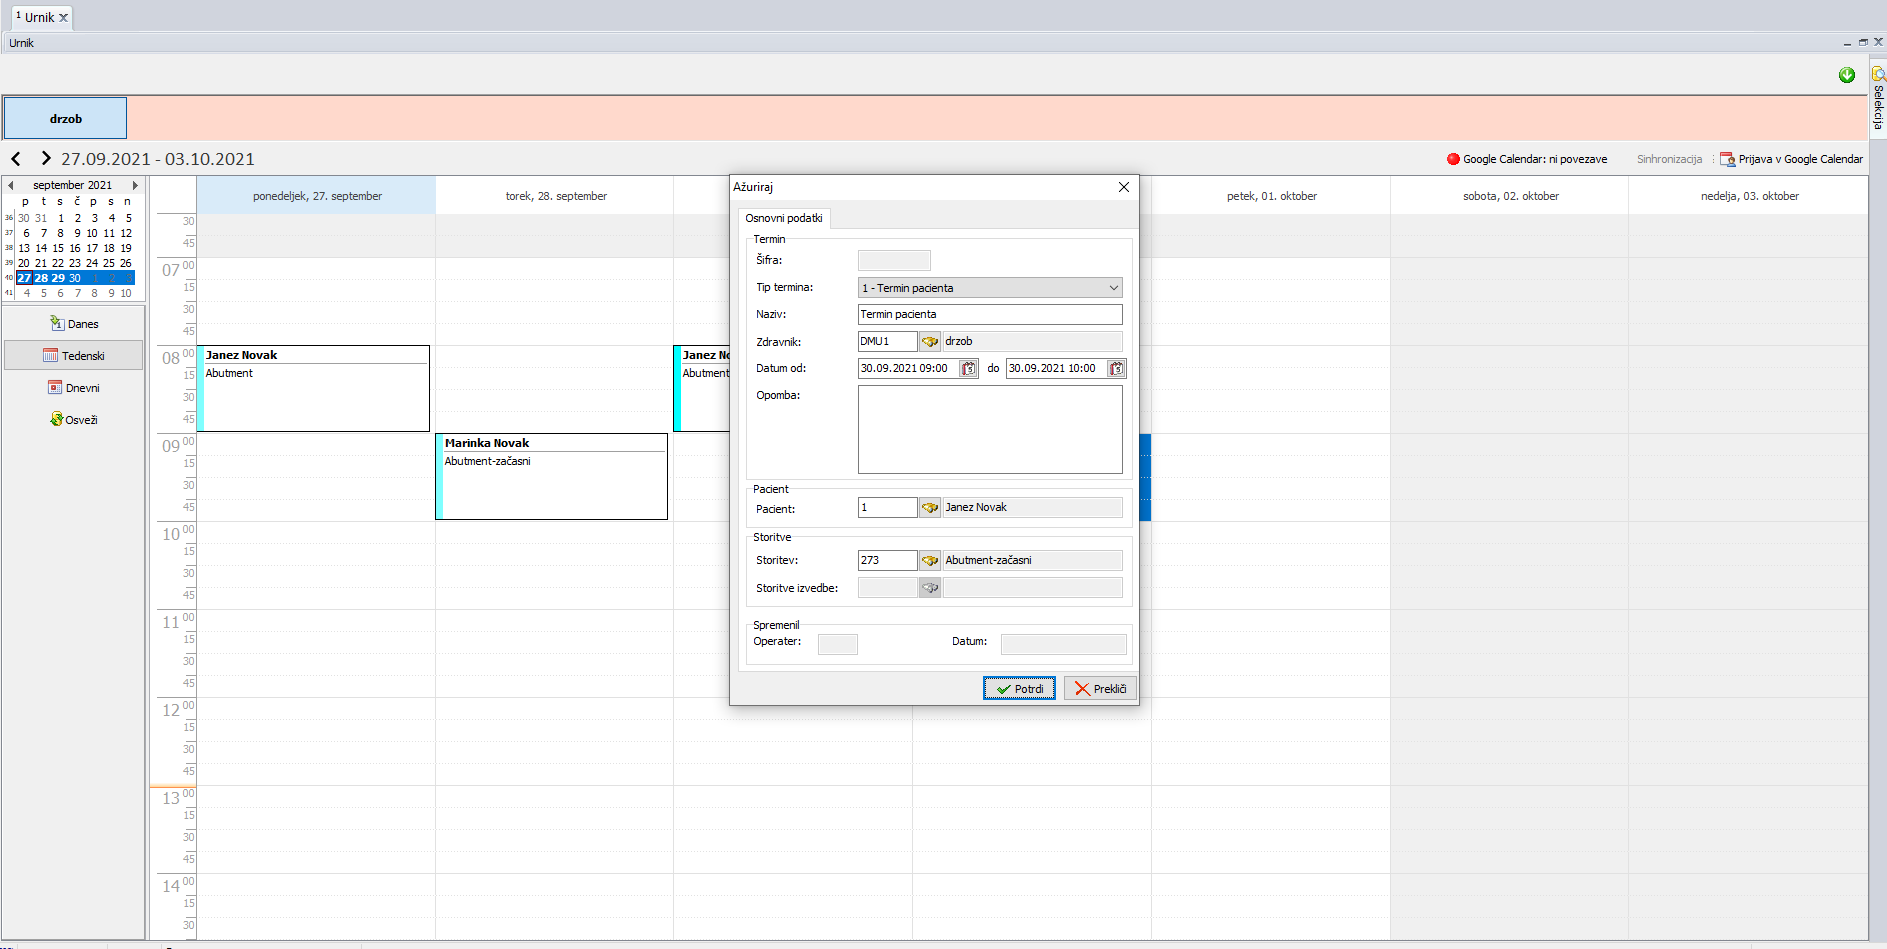Confirm the appointment with Potrdi
This screenshot has height=949, width=1887.
click(1019, 689)
